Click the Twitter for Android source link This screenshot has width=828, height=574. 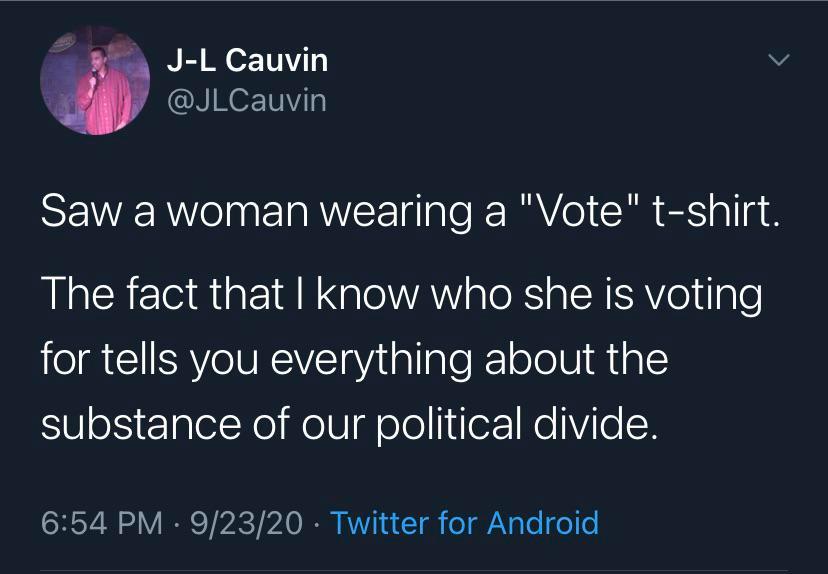[464, 522]
